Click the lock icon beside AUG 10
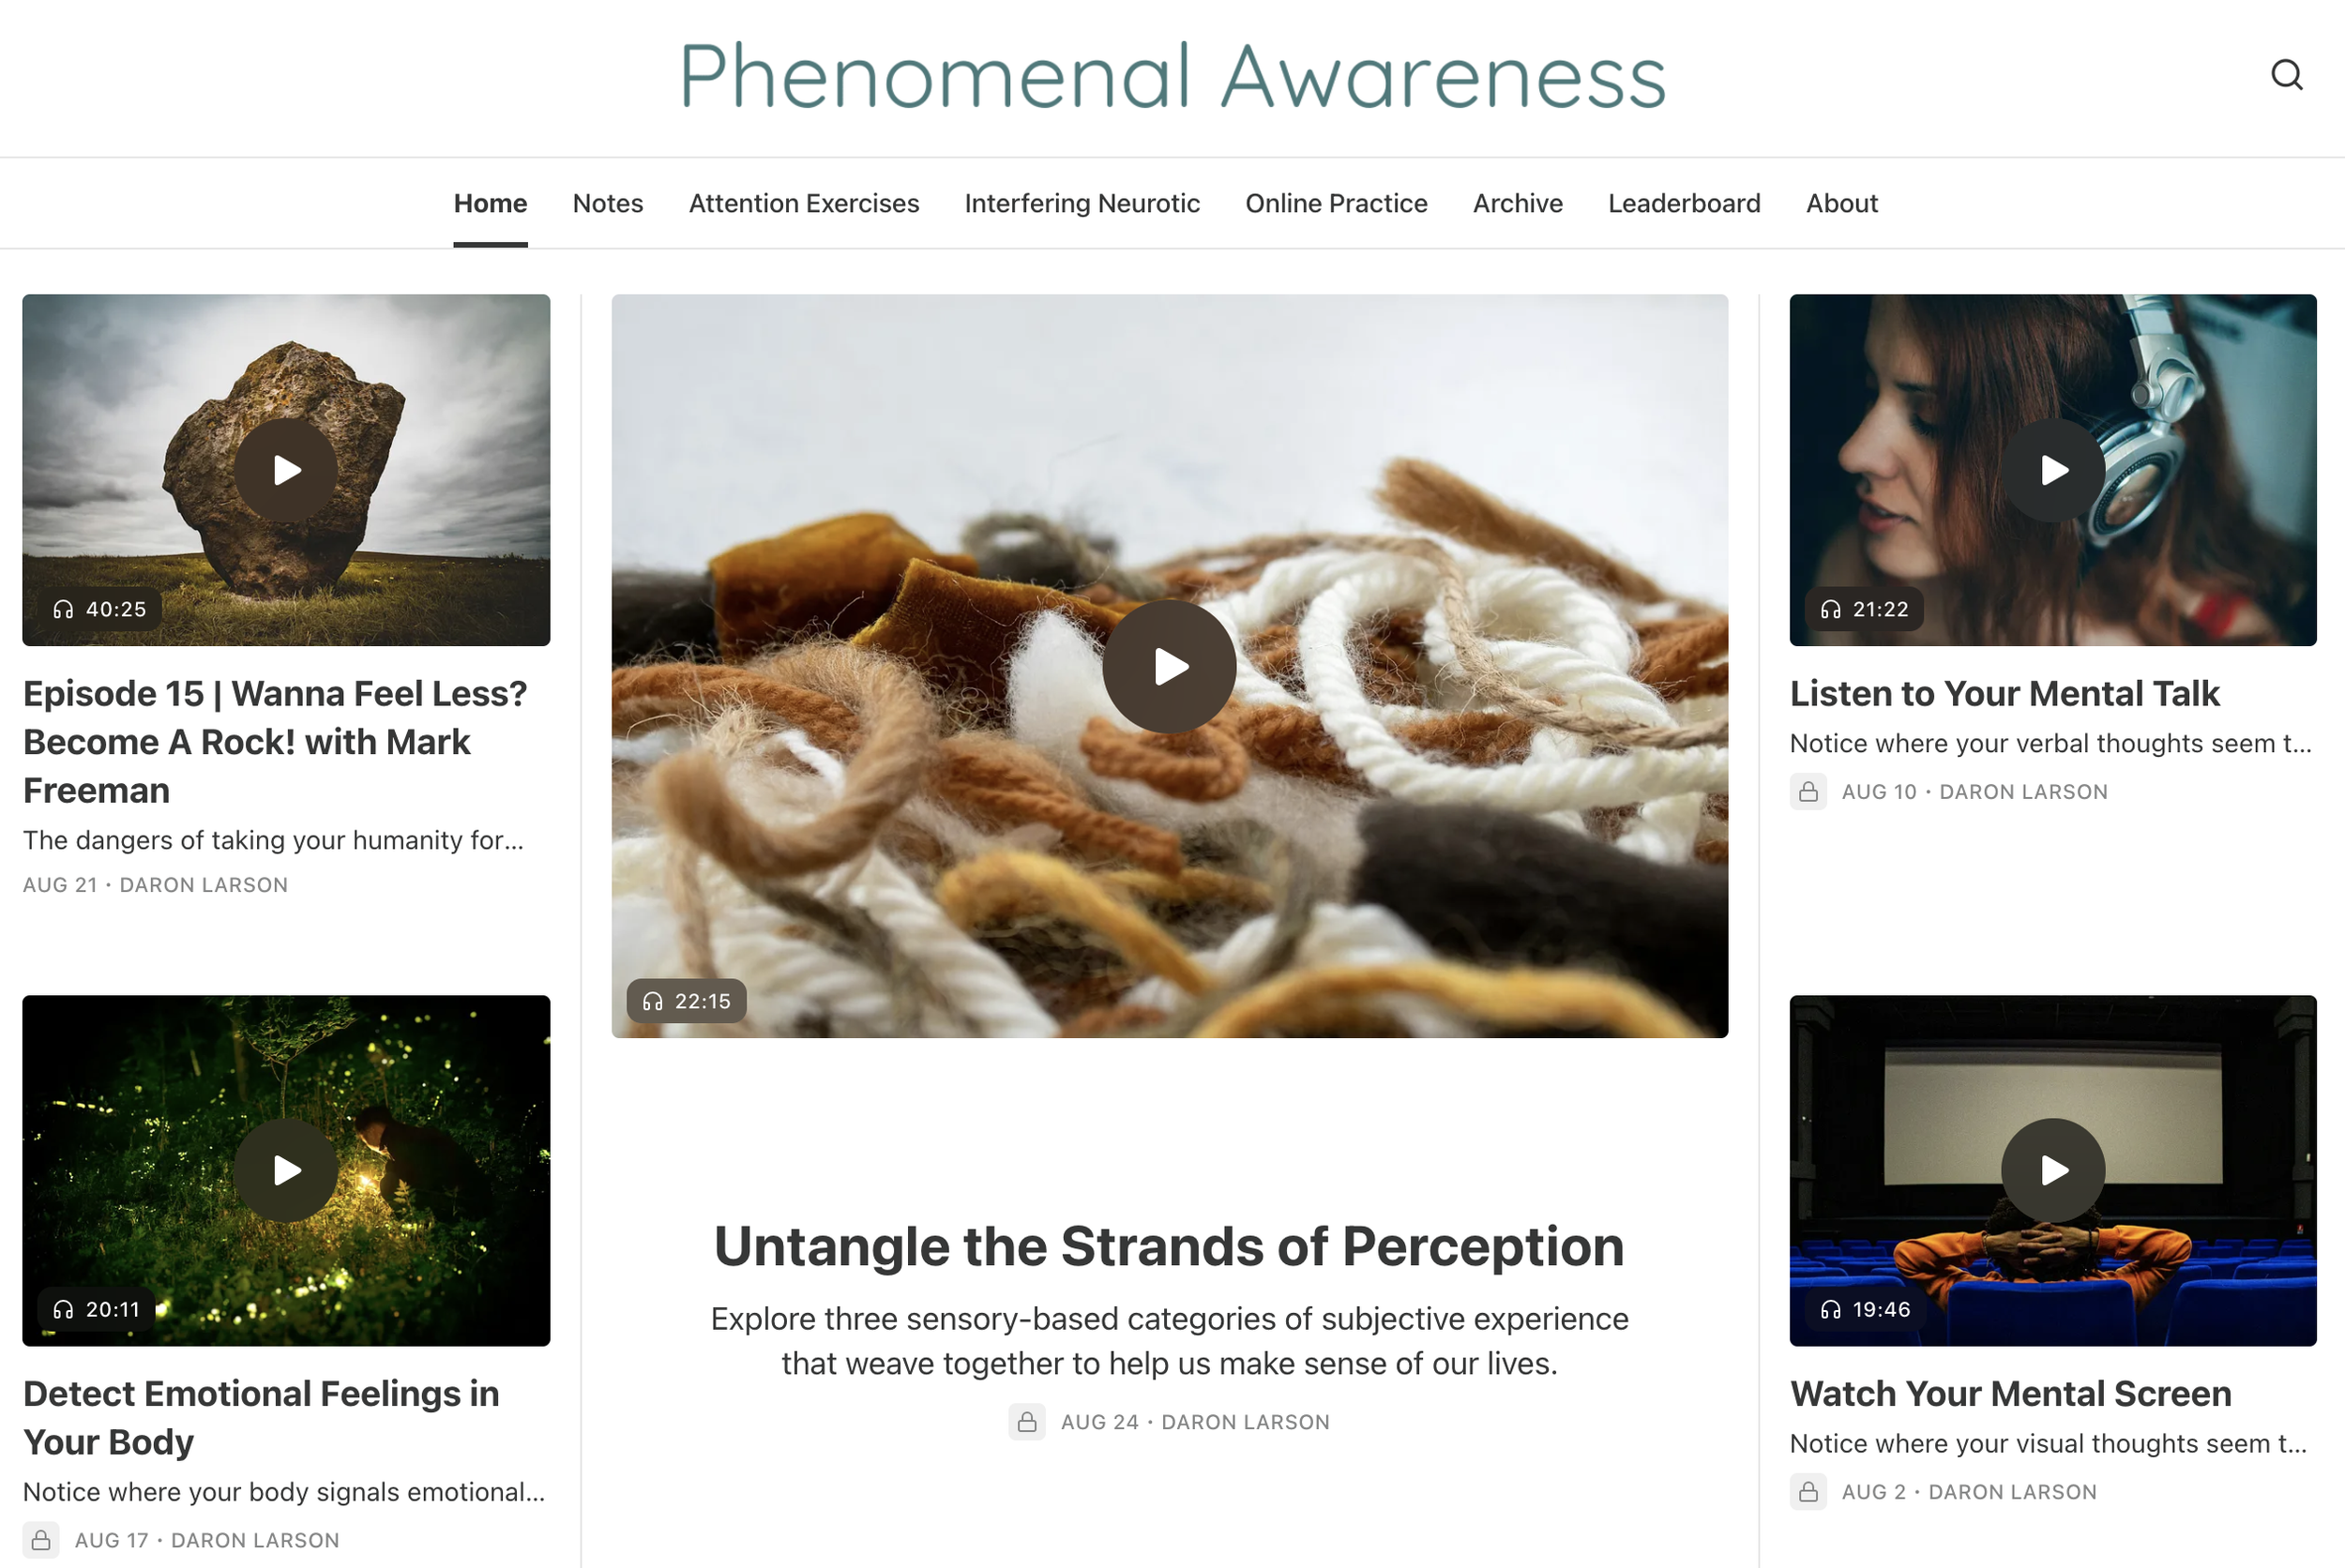The height and width of the screenshot is (1568, 2345). (1808, 792)
